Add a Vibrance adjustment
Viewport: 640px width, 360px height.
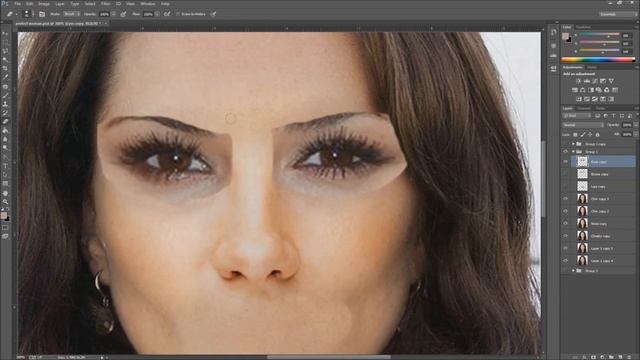[611, 81]
